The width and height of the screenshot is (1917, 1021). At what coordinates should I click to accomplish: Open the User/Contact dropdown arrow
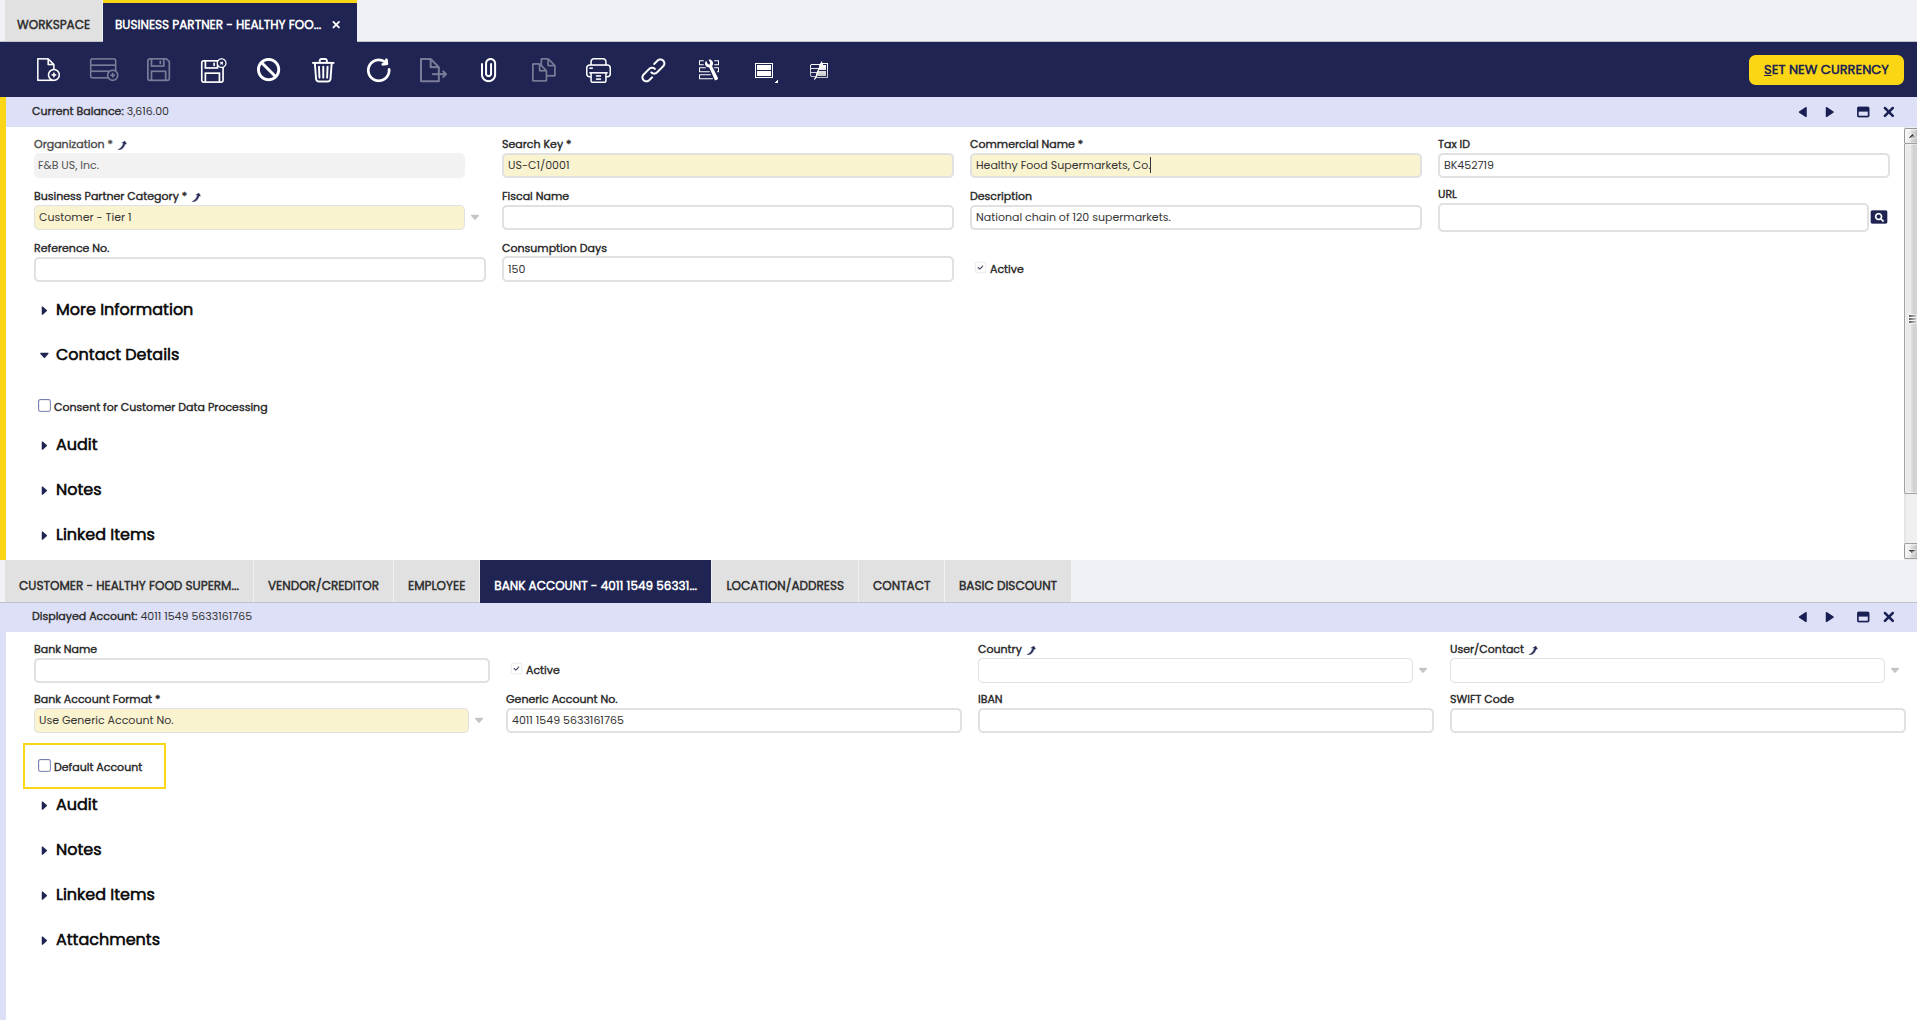(x=1895, y=670)
